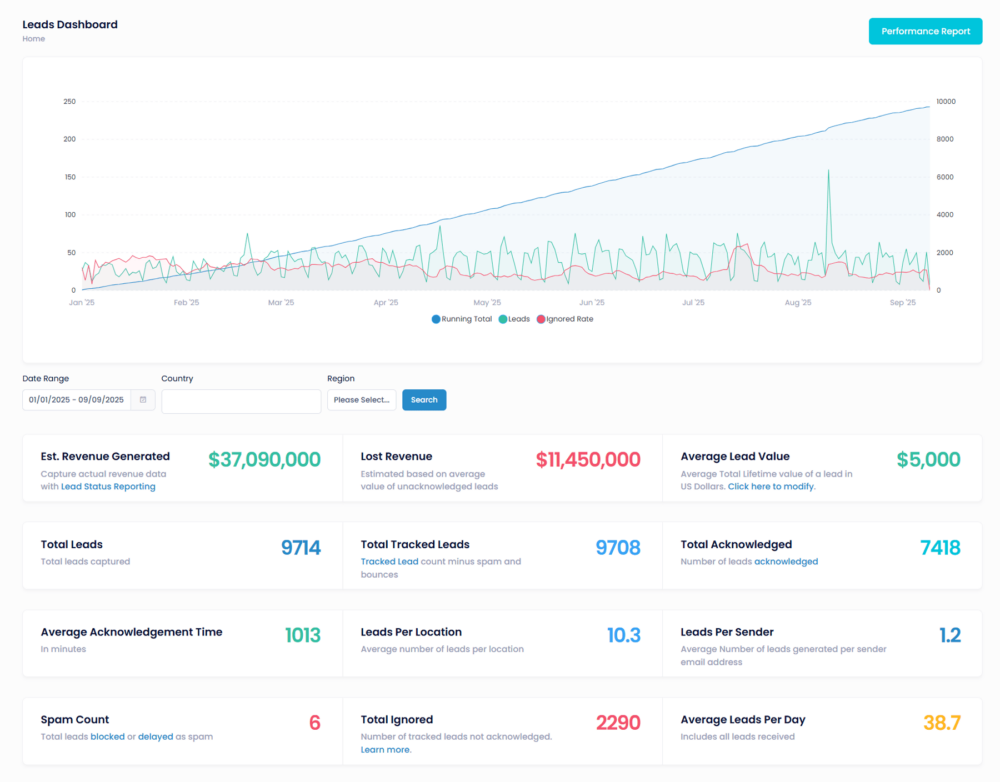Toggle Ignored Rate series in chart legend
Image resolution: width=1000 pixels, height=782 pixels.
tap(565, 319)
